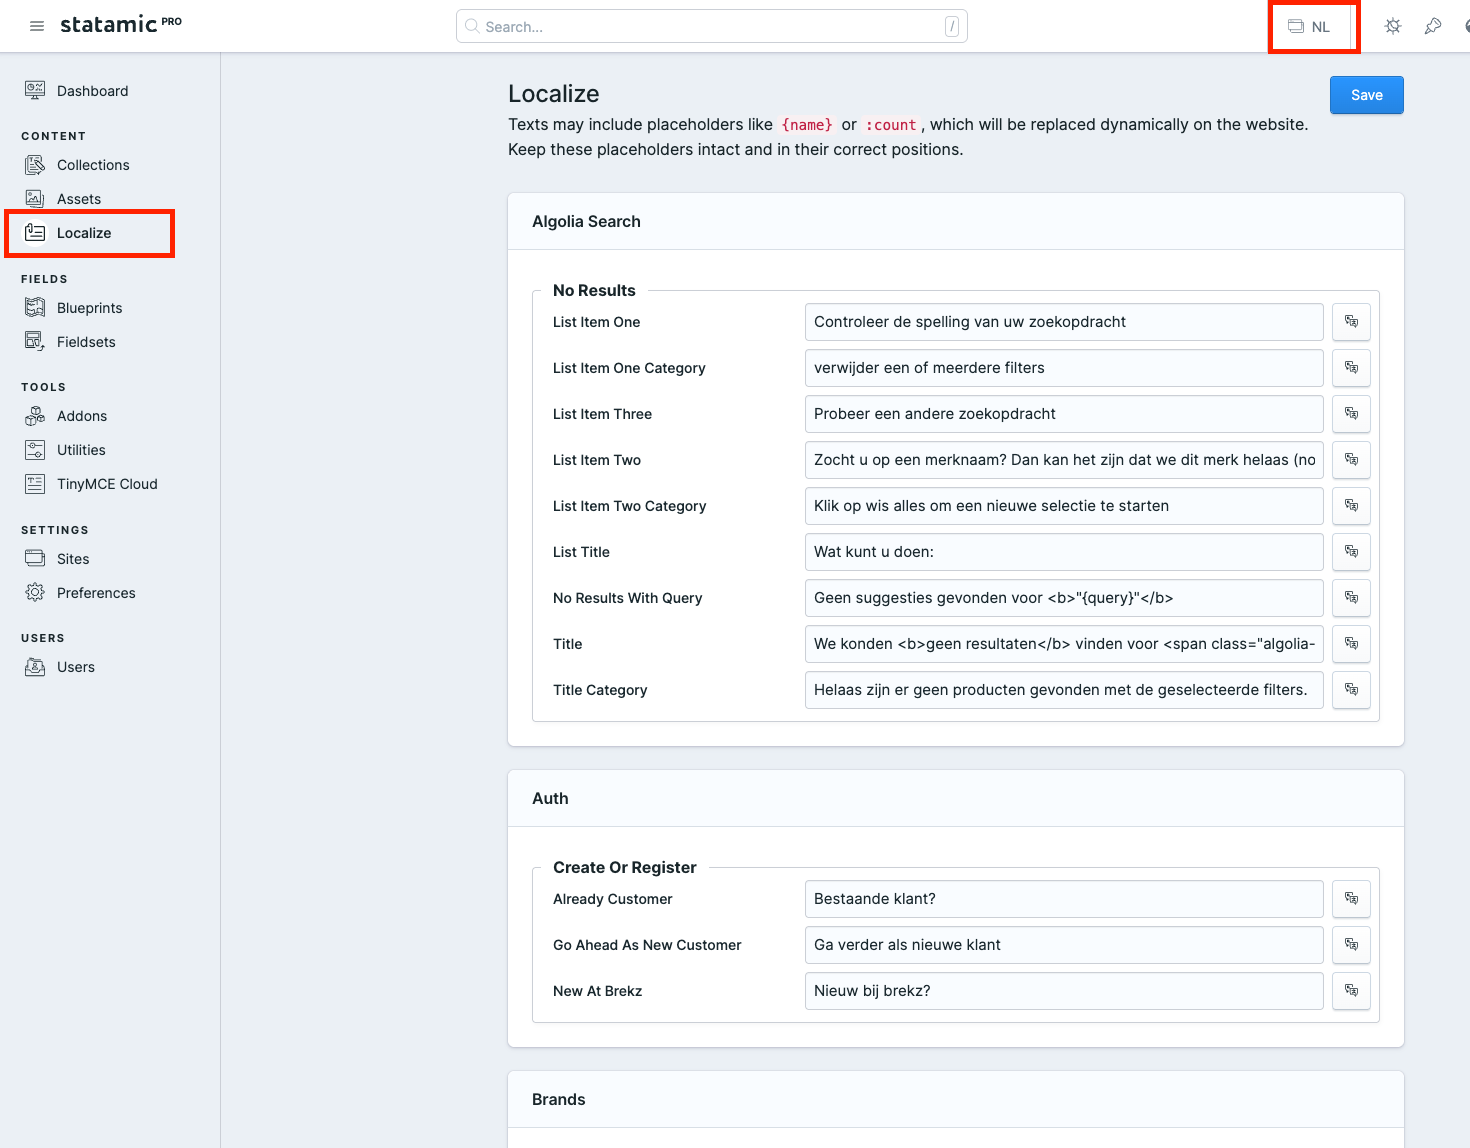Edit the List Item Two field
The width and height of the screenshot is (1470, 1148).
(x=1064, y=460)
